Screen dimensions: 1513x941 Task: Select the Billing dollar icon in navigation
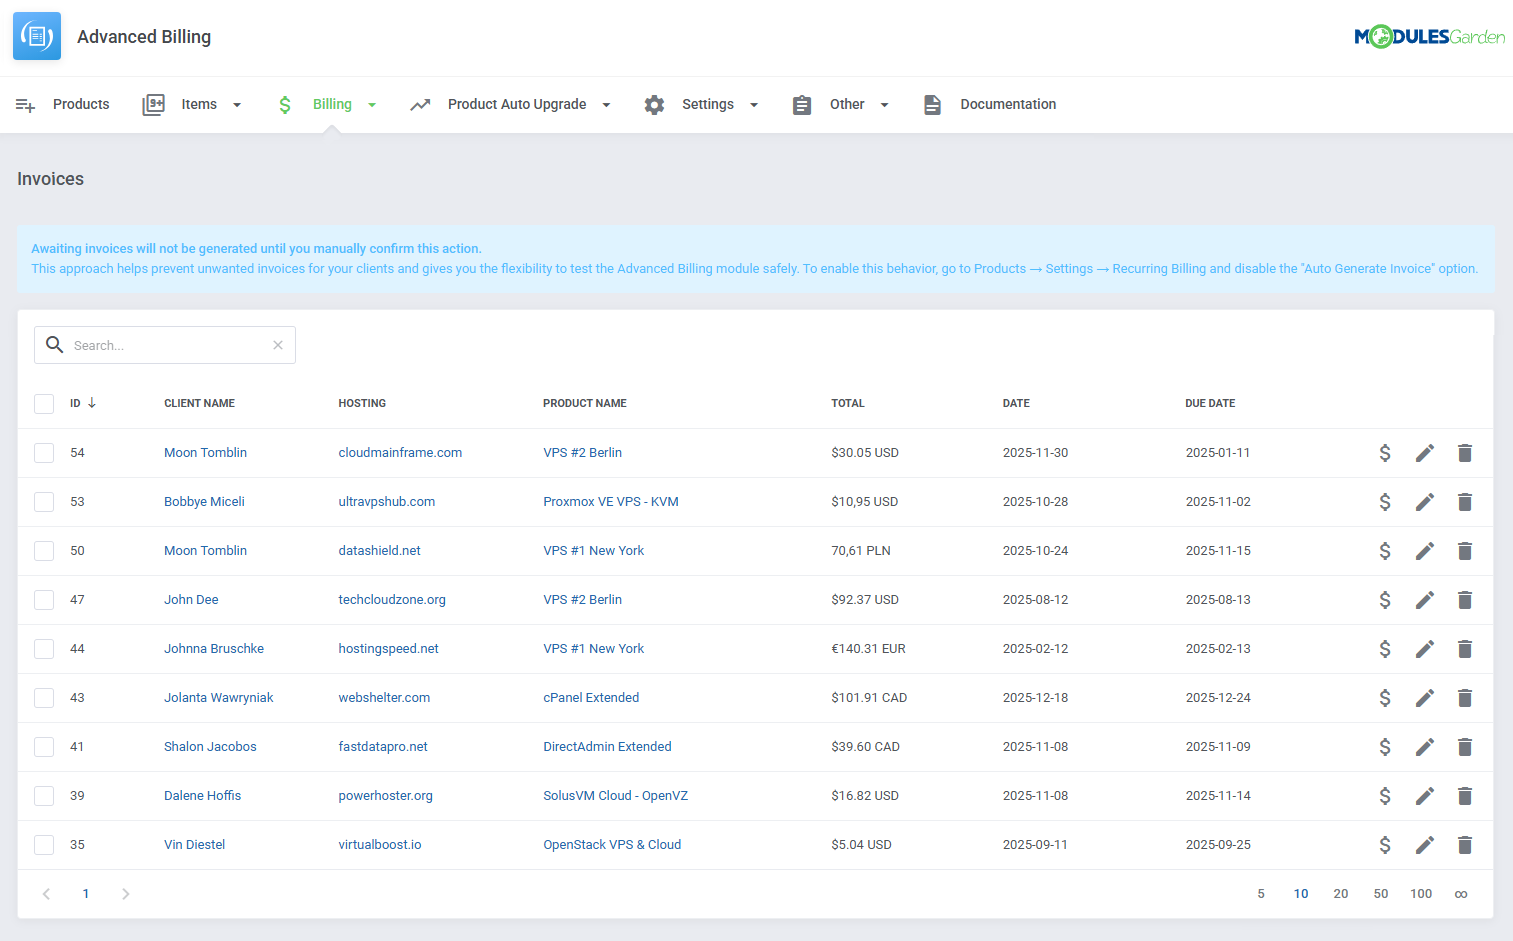[285, 104]
